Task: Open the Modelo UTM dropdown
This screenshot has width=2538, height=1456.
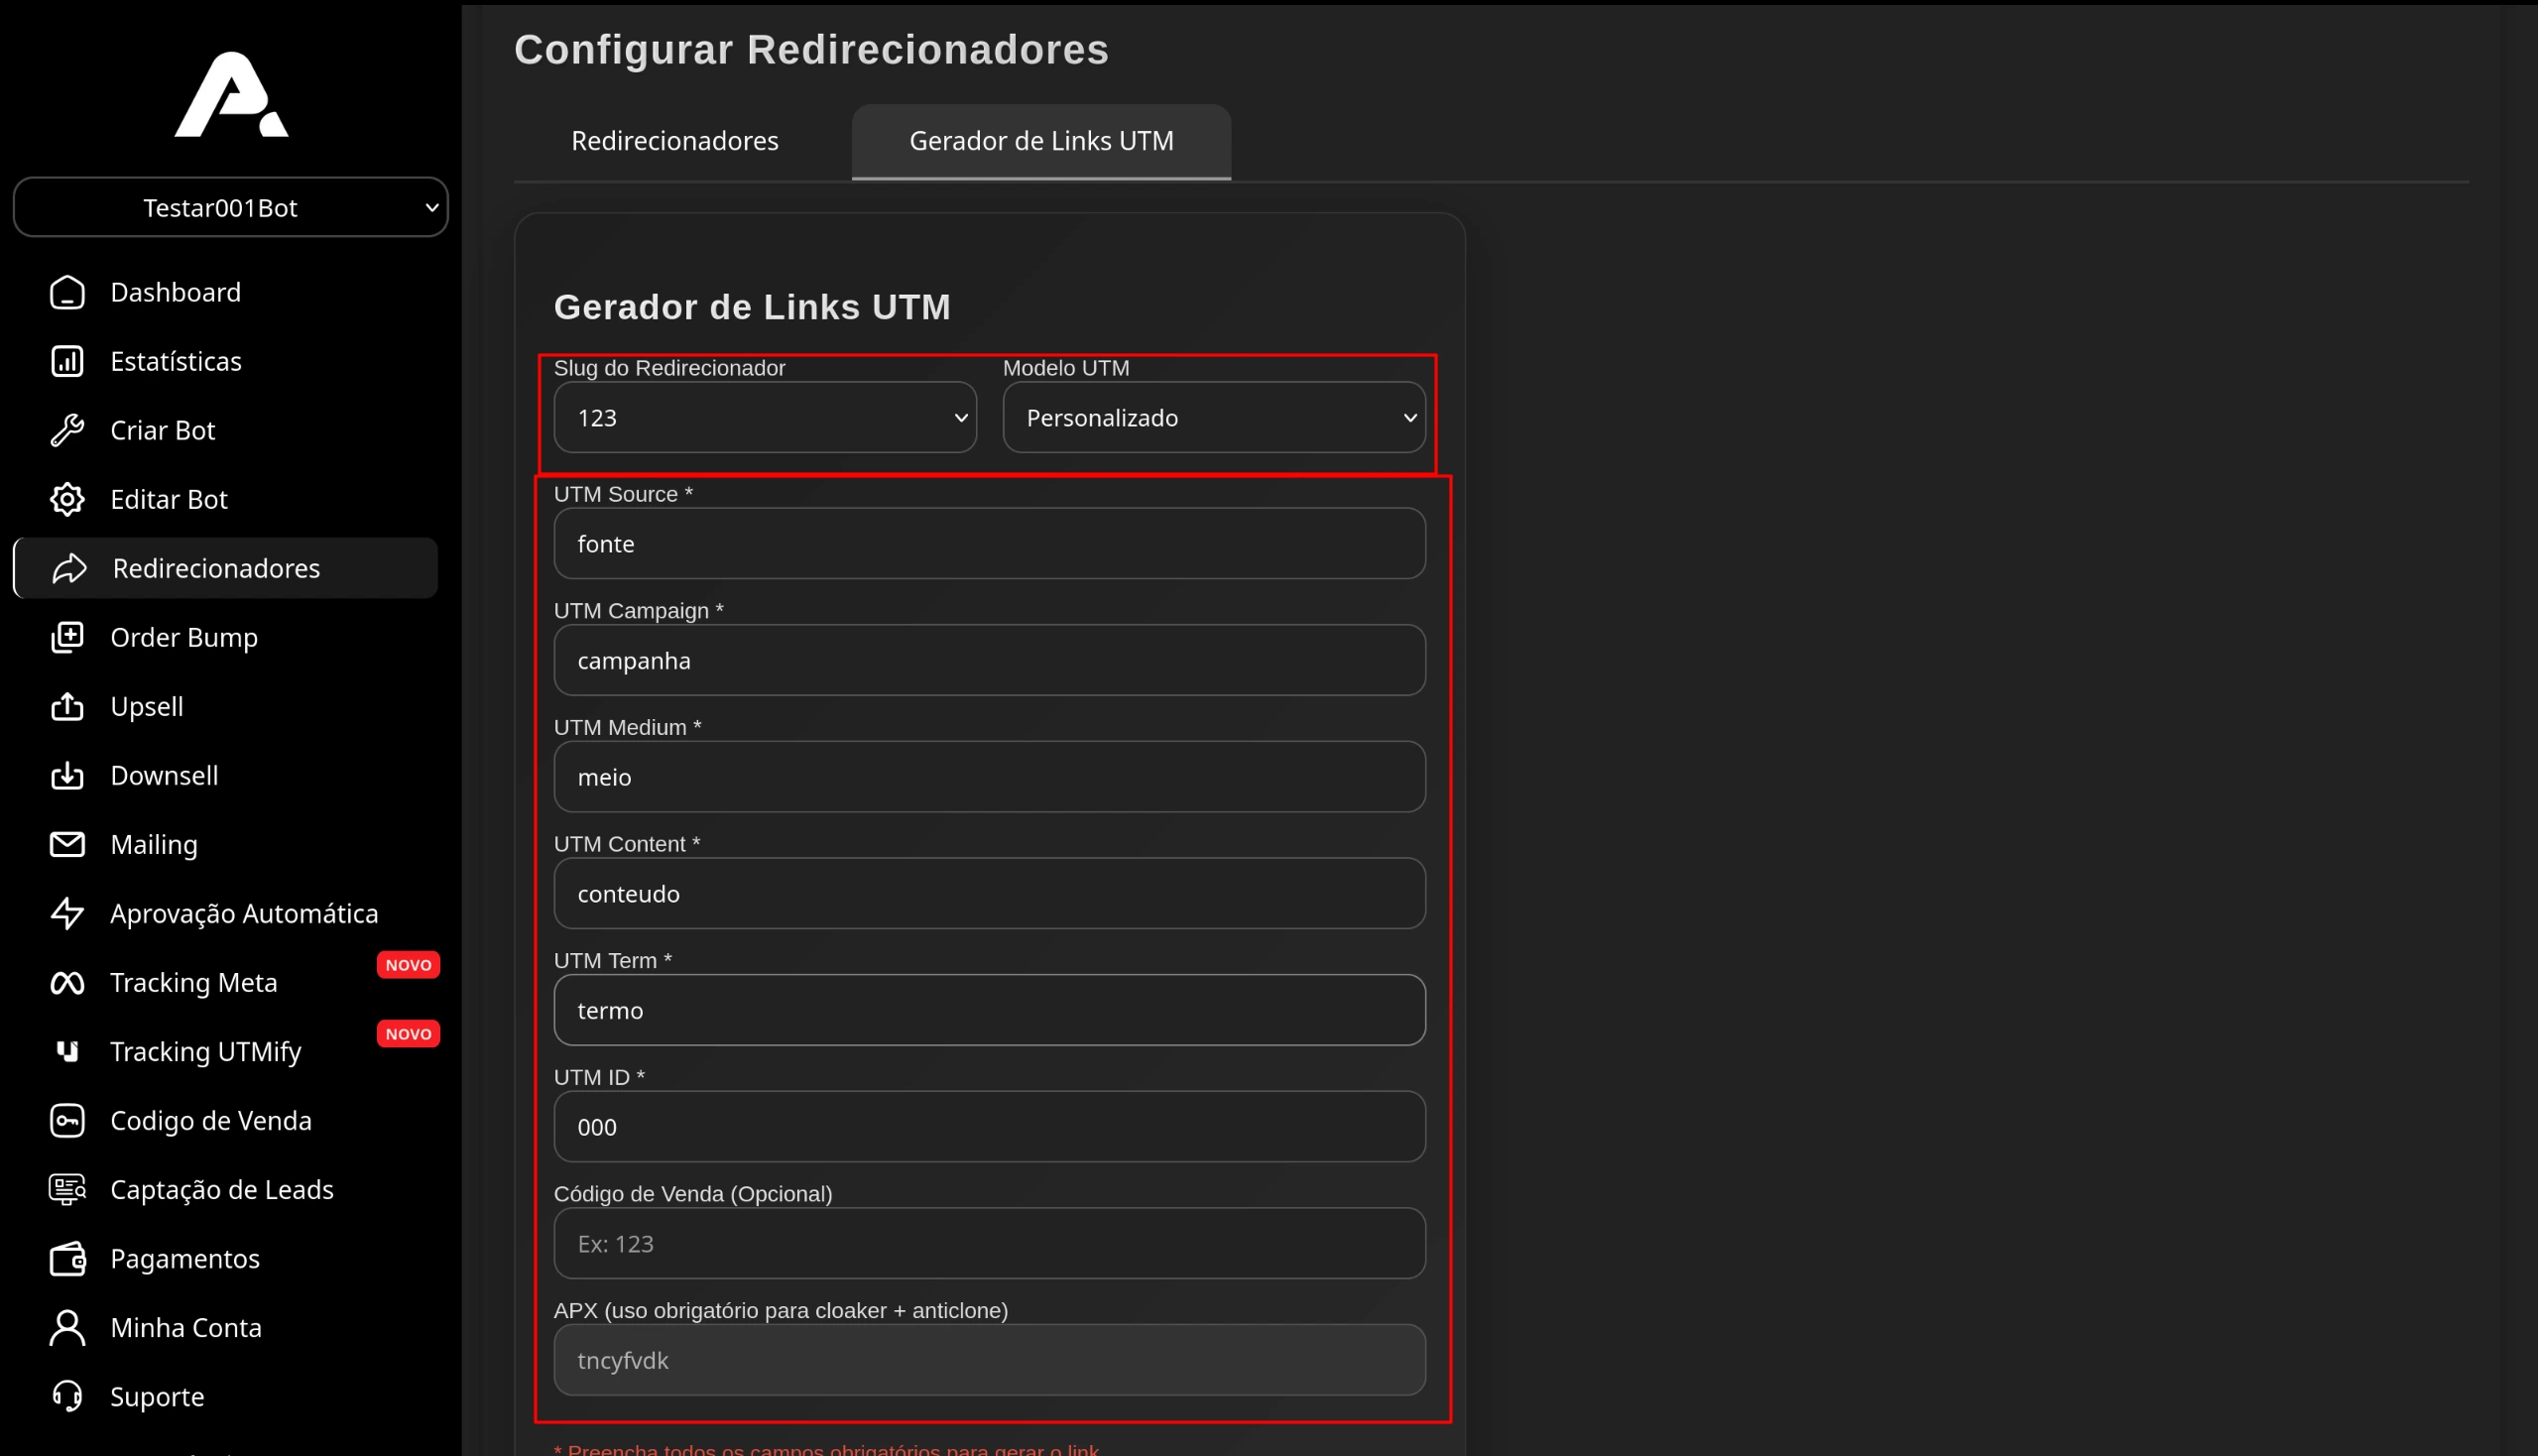Action: [x=1214, y=417]
